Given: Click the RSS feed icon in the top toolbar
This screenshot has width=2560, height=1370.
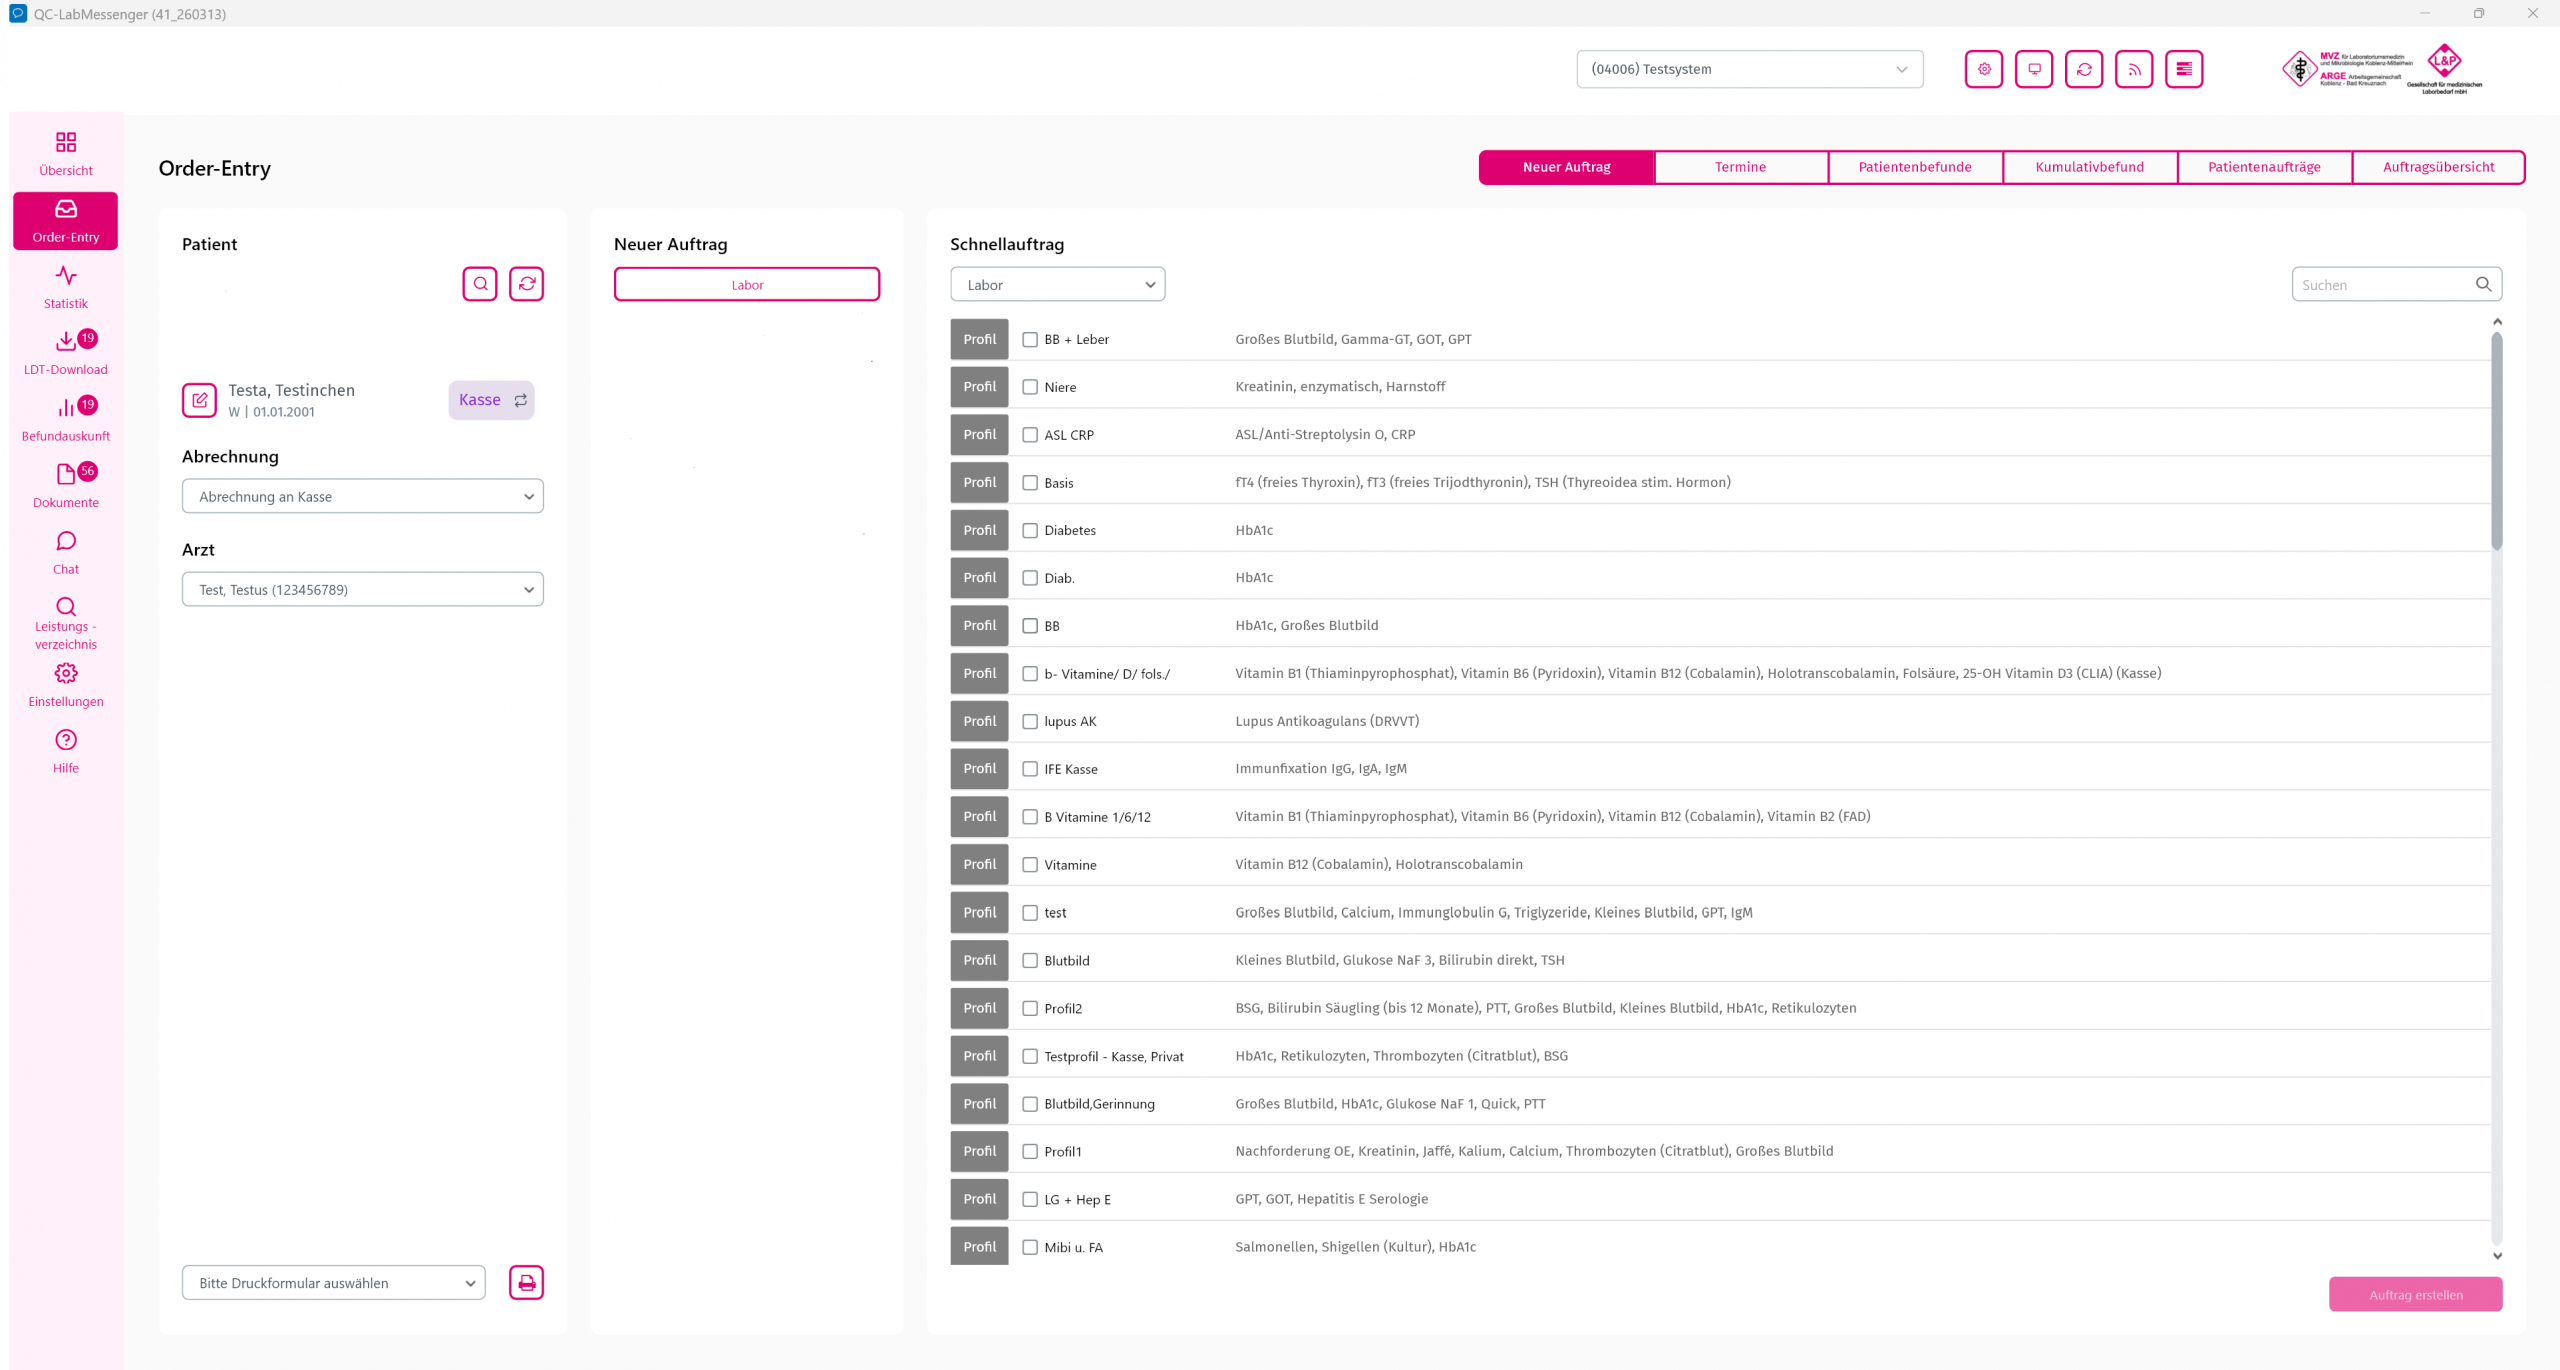Looking at the screenshot, I should click(x=2134, y=69).
